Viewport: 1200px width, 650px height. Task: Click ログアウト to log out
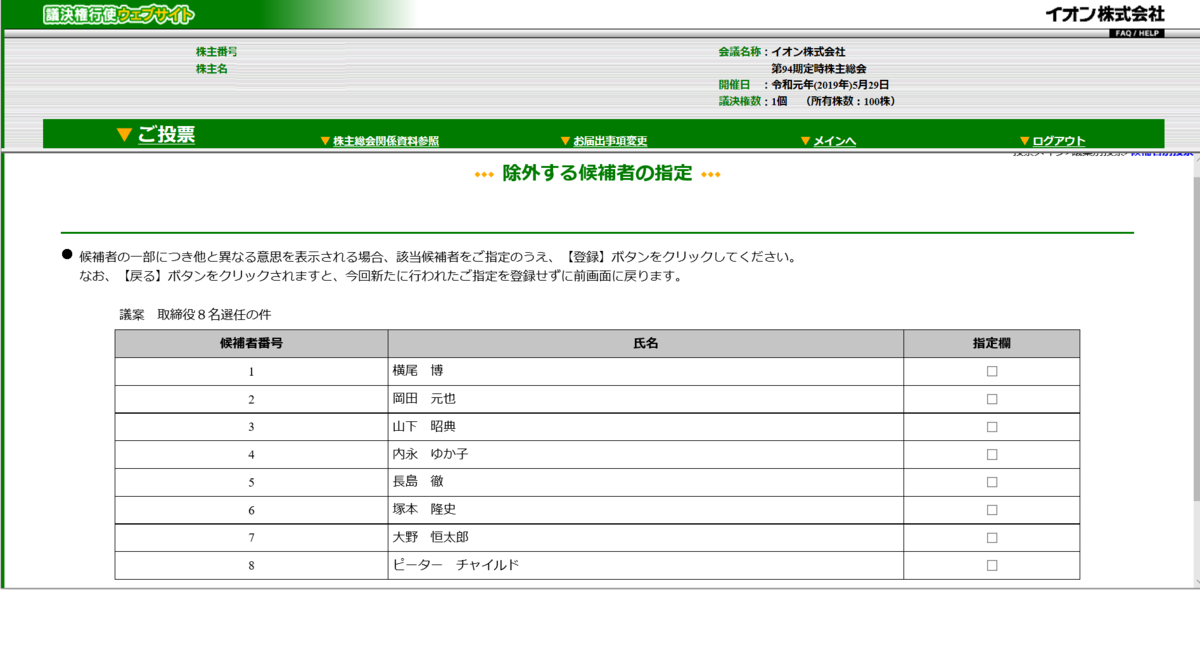point(1059,141)
